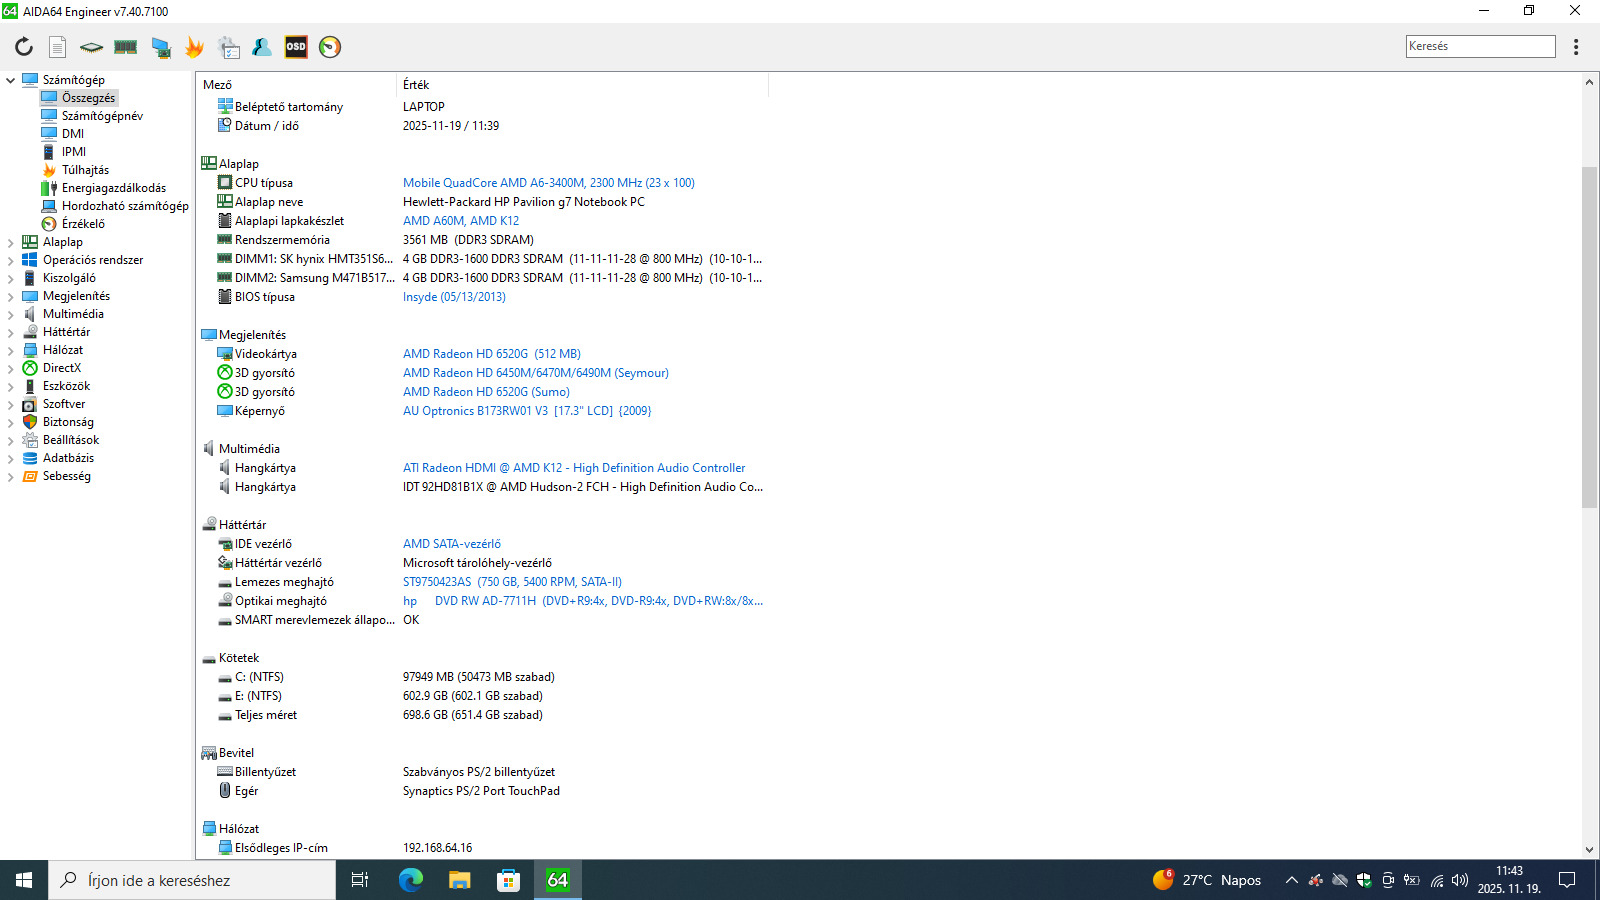This screenshot has height=900, width=1600.
Task: Open Energiagazdálkodás in the tree
Action: click(x=104, y=188)
